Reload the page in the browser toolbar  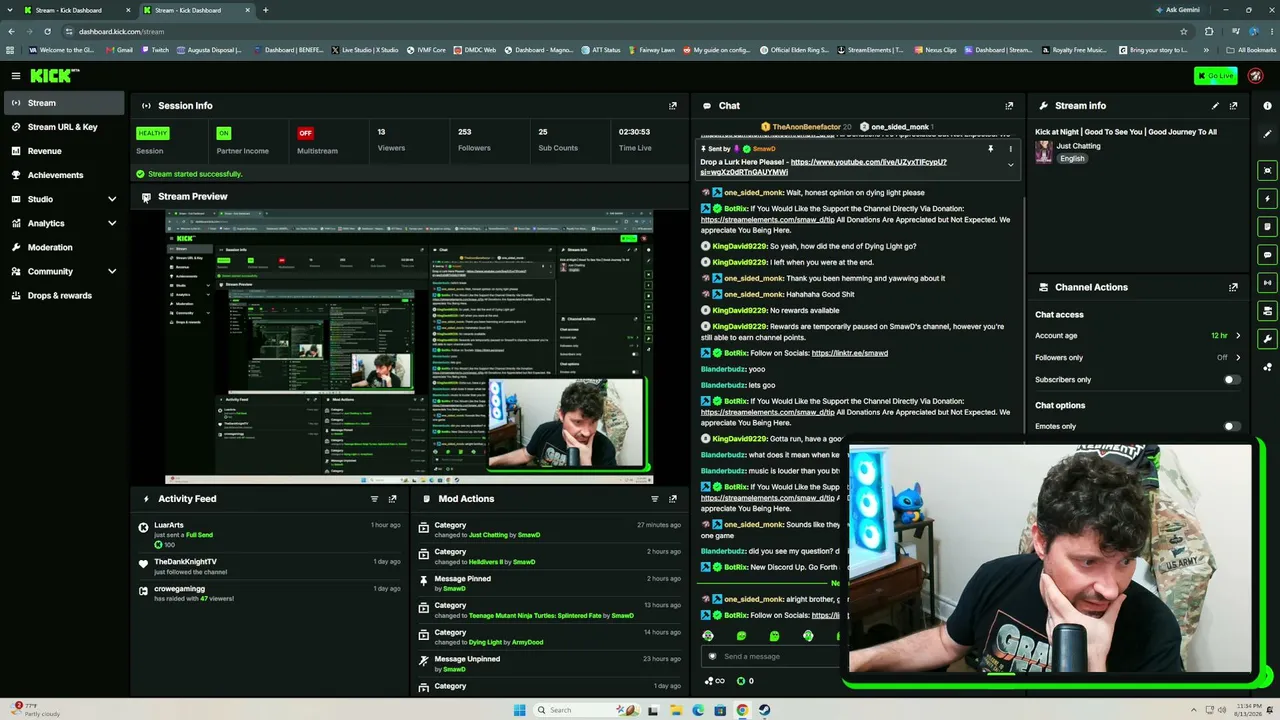click(46, 31)
